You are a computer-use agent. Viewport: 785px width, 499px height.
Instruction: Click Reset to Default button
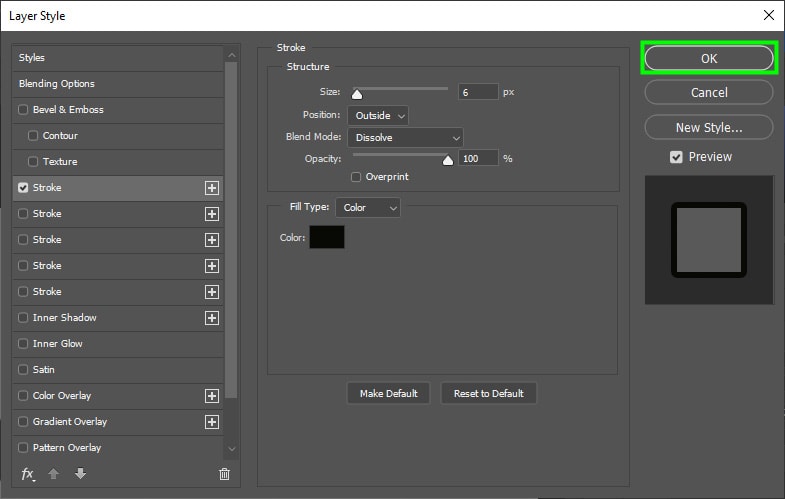tap(489, 393)
